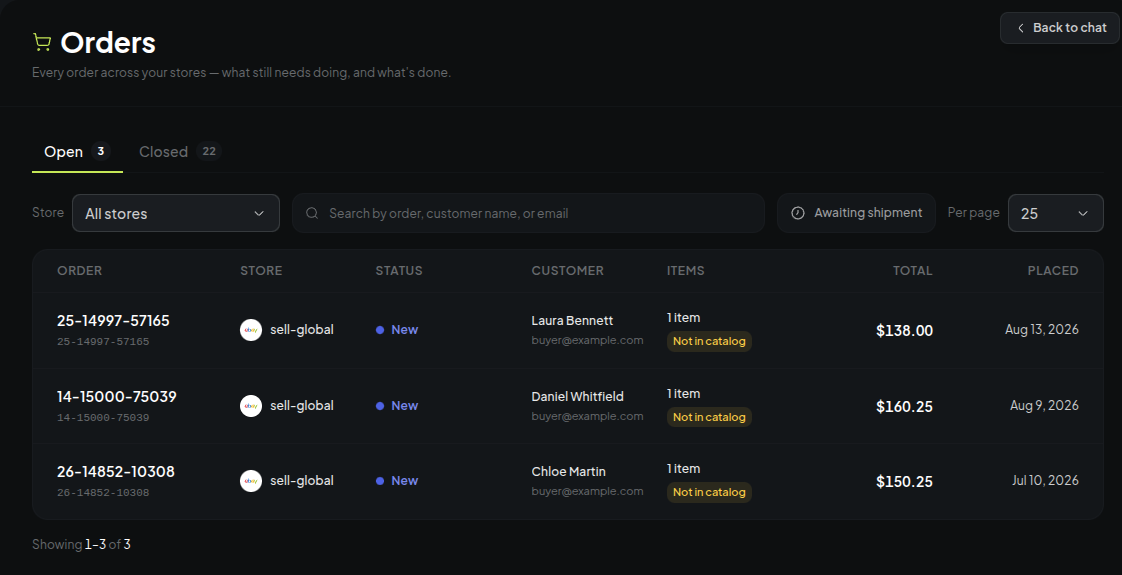Click the $160.25 total

coord(904,406)
